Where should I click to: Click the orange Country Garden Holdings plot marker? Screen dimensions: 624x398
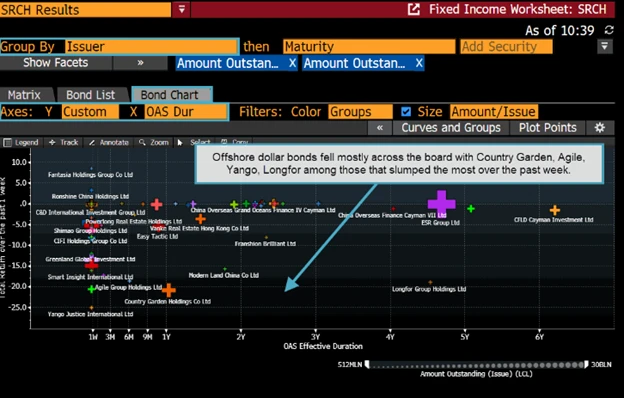click(169, 290)
